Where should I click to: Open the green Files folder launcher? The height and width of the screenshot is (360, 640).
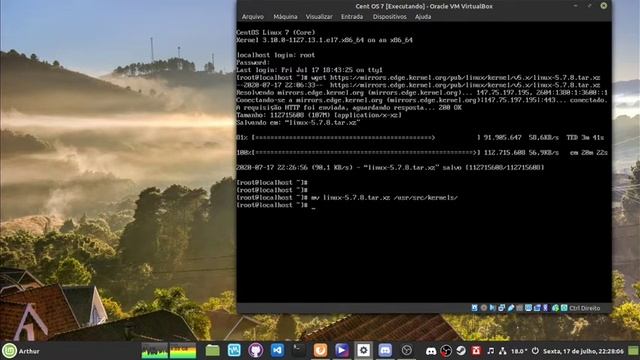[213, 350]
